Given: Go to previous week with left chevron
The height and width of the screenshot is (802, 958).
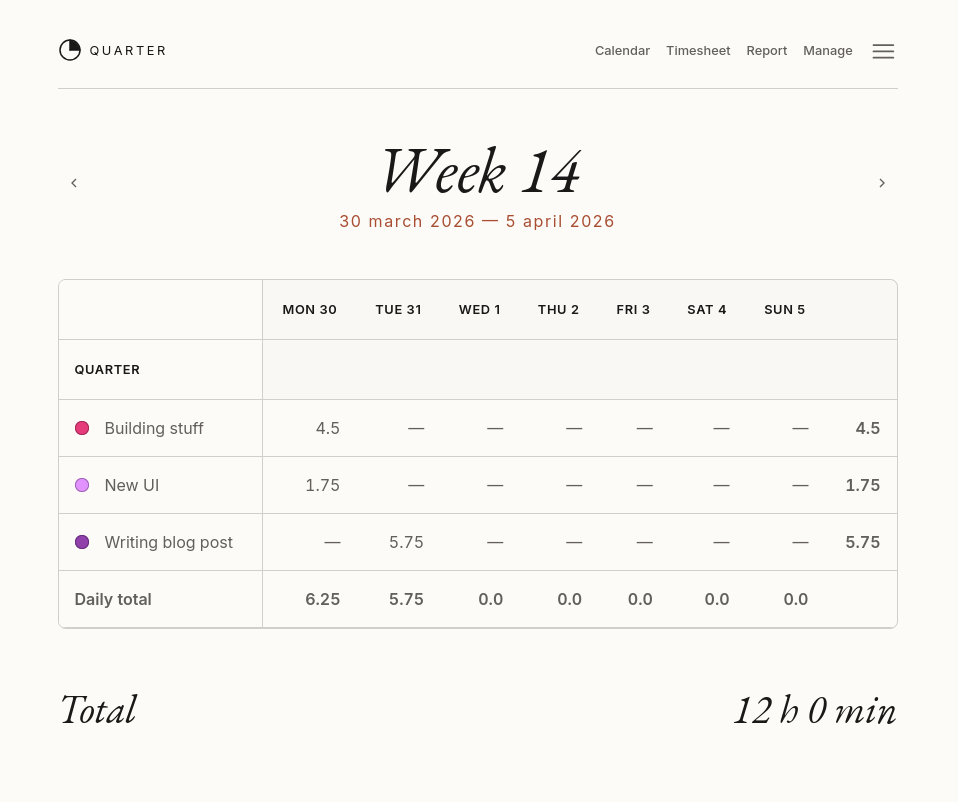Looking at the screenshot, I should point(74,183).
